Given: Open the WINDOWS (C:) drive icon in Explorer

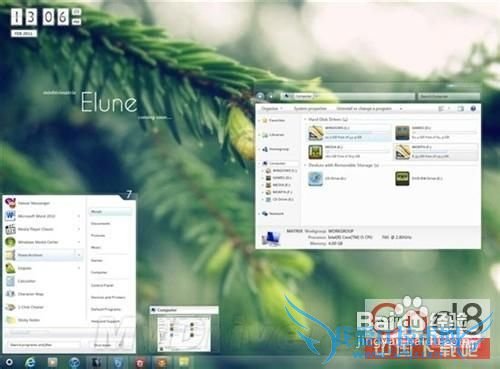Looking at the screenshot, I should [x=315, y=132].
